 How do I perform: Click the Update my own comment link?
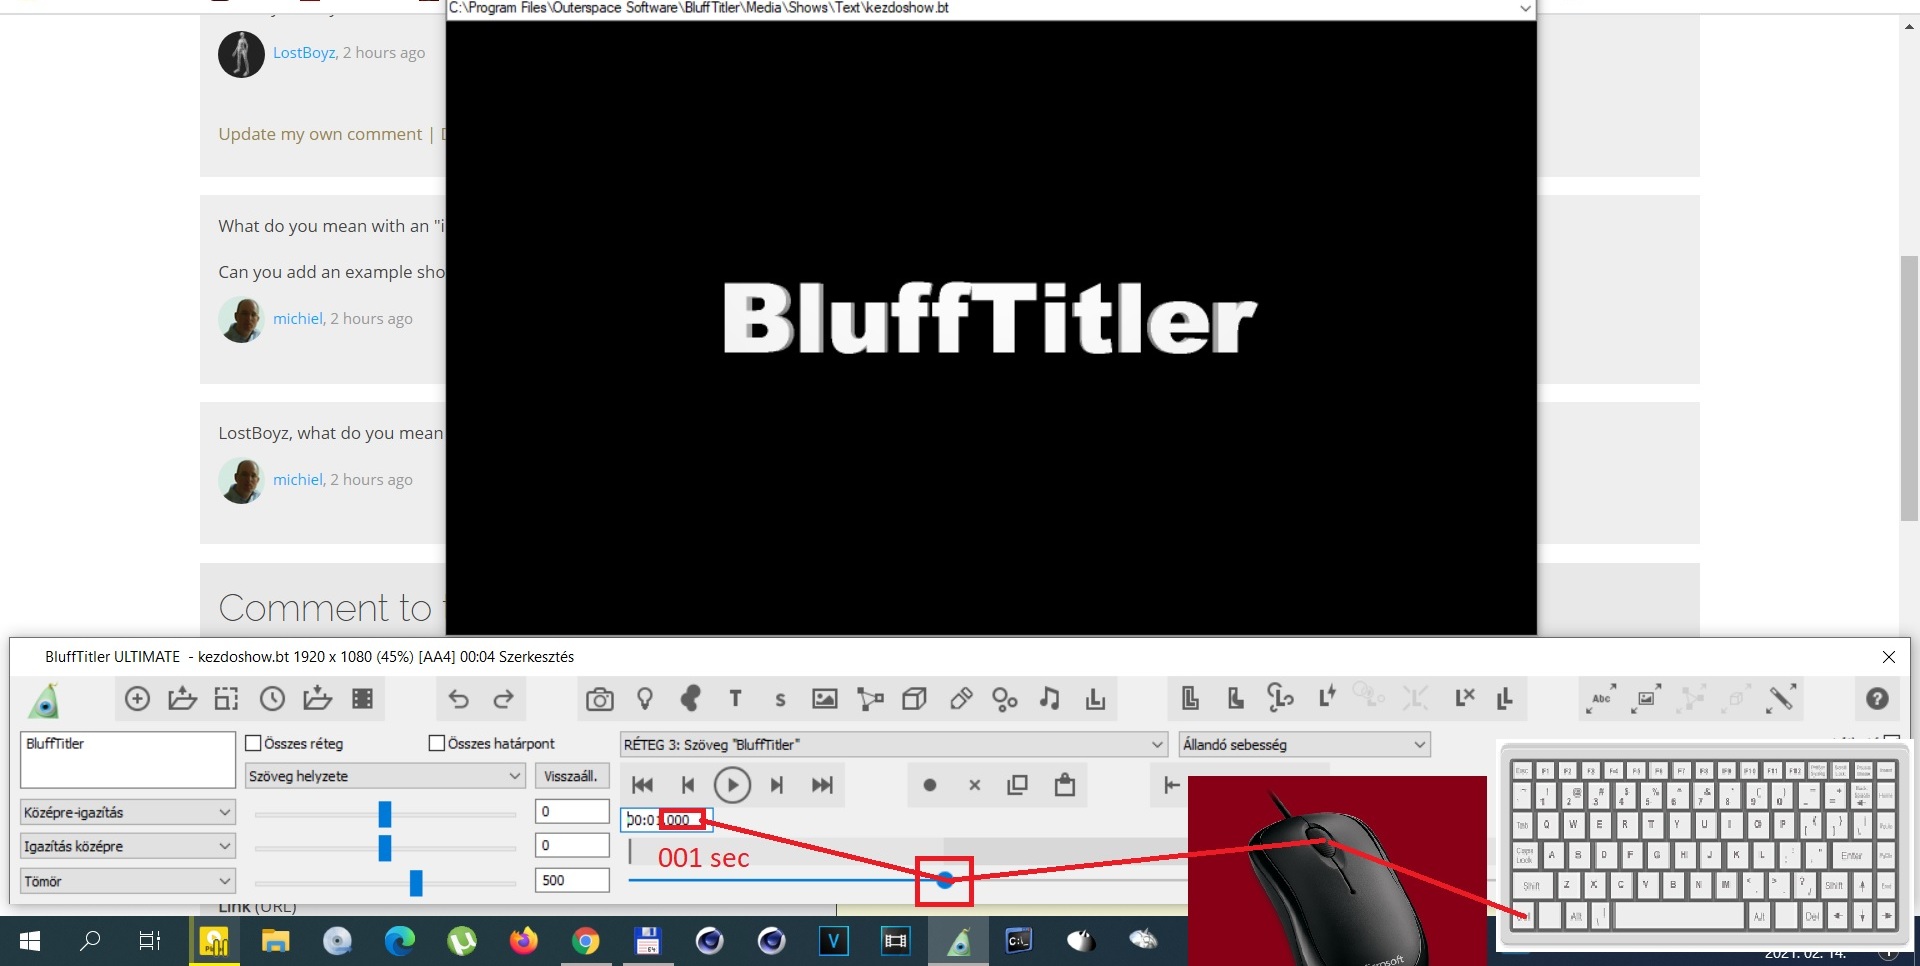320,134
